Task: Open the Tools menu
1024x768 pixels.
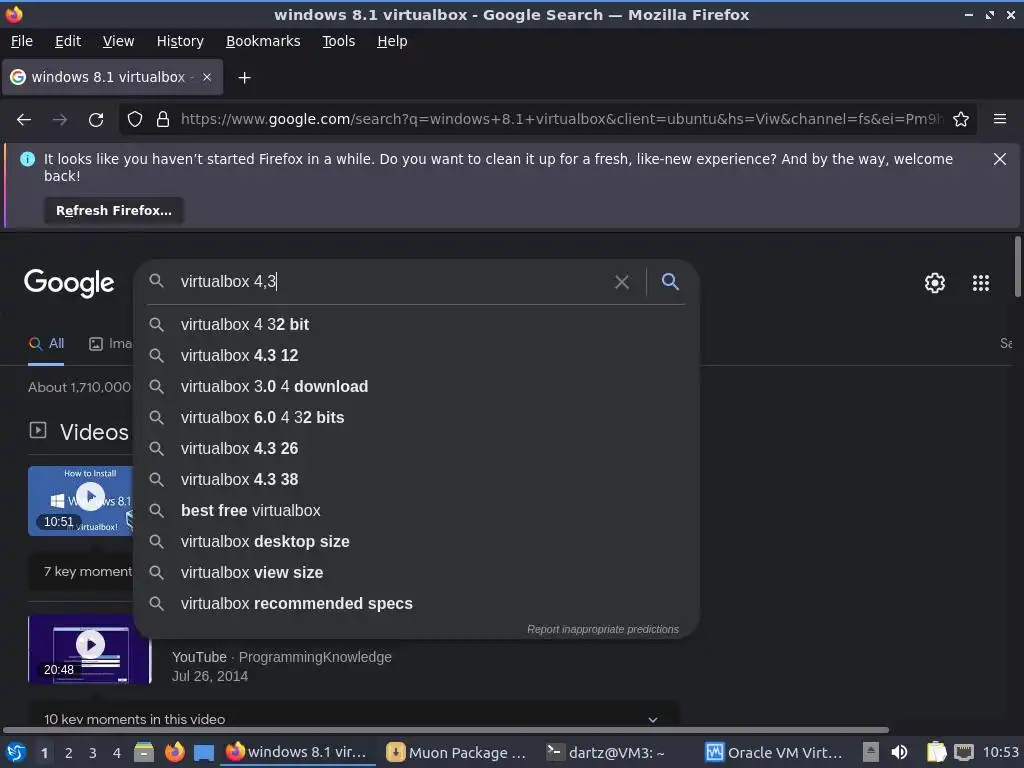Action: [x=338, y=41]
